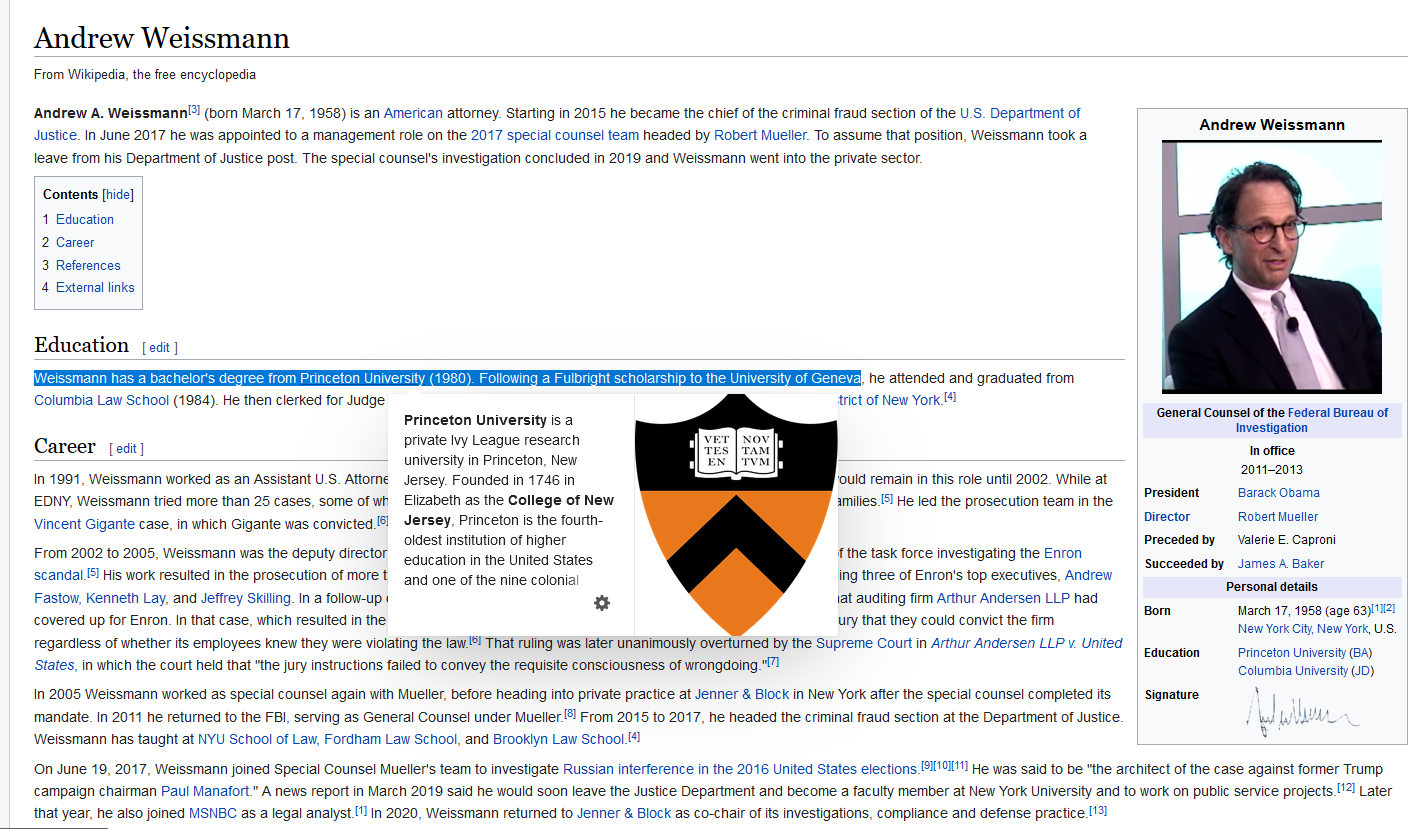Open Brooklyn Law School link
1412x829 pixels.
pos(558,739)
